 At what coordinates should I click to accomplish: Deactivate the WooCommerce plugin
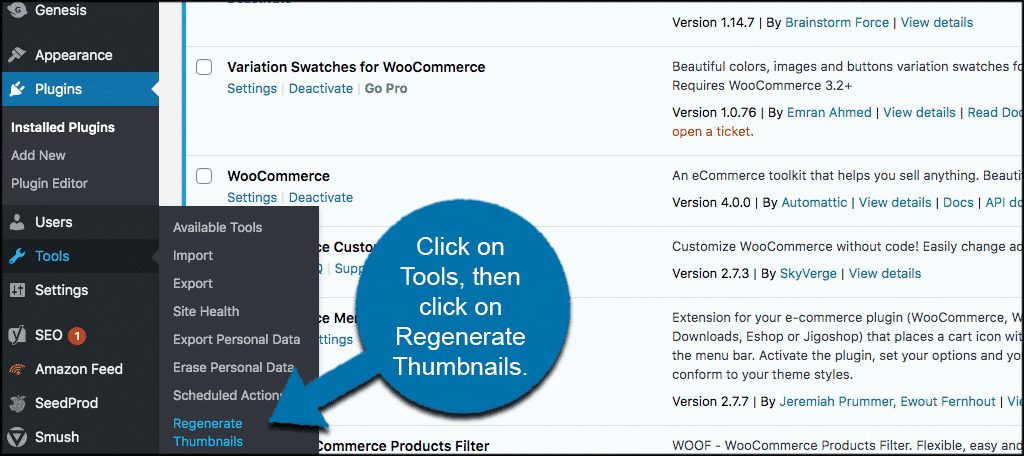click(321, 197)
